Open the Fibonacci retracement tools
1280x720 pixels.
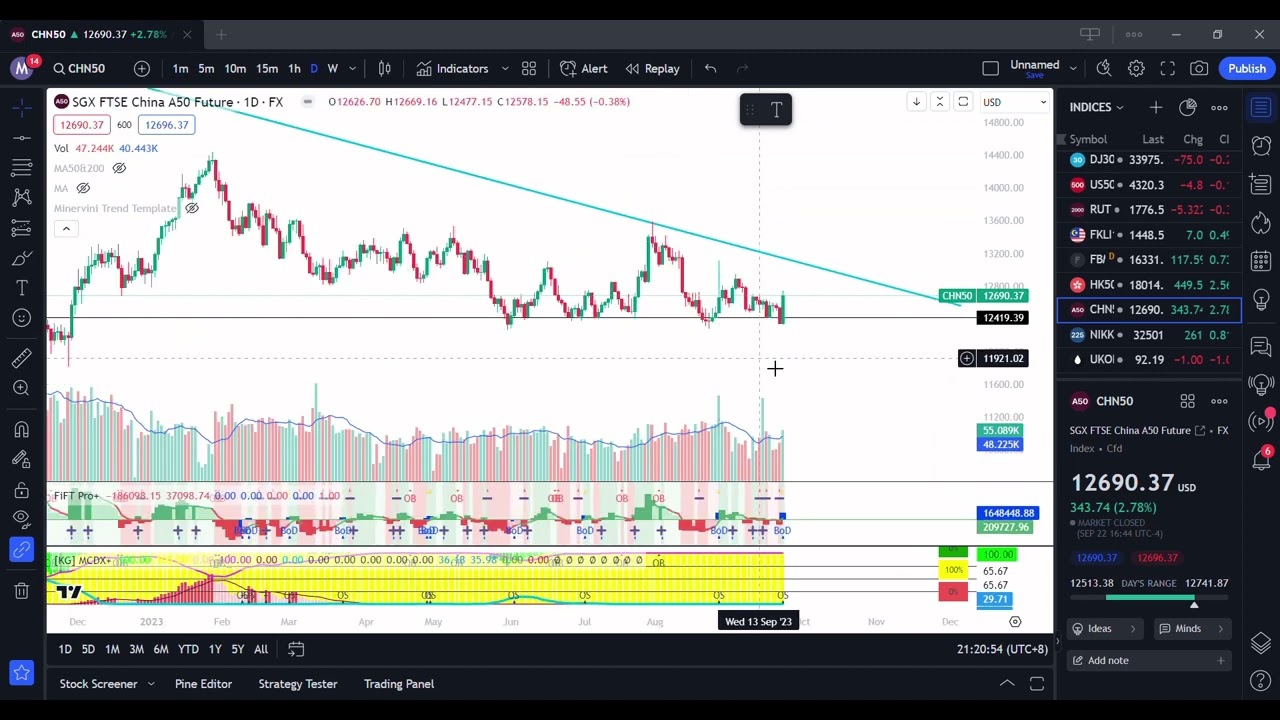coord(21,166)
